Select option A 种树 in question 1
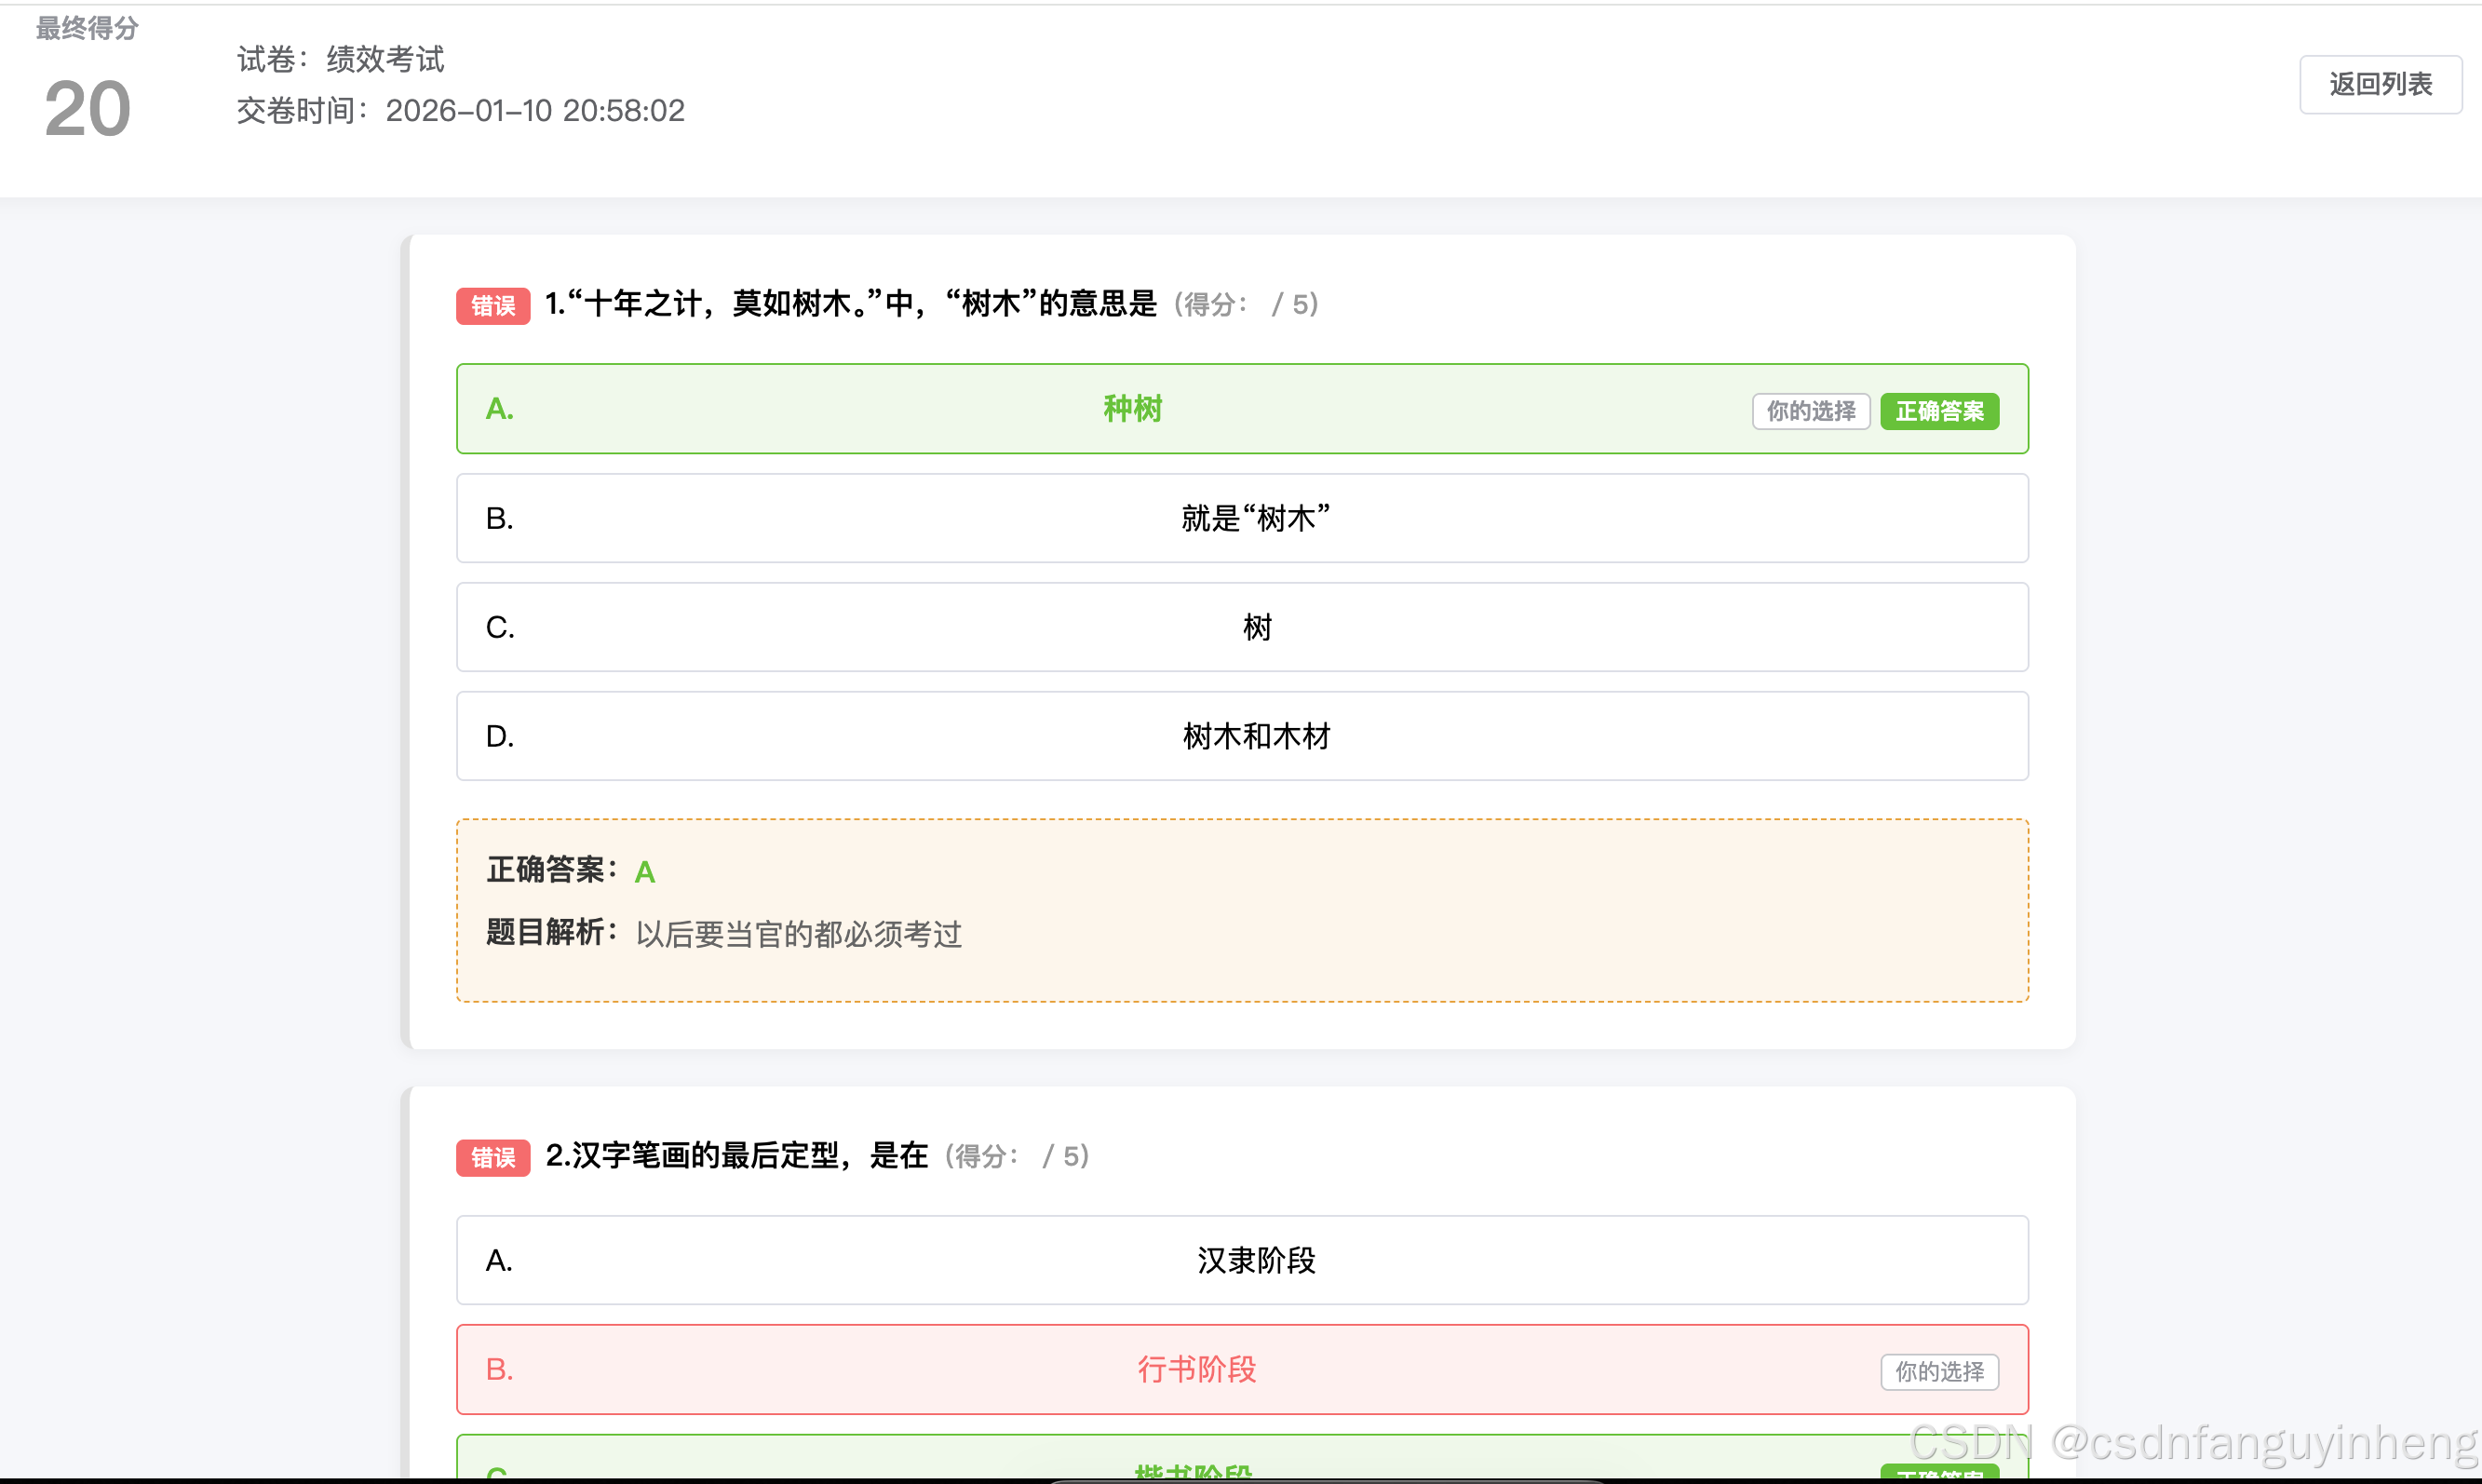This screenshot has height=1484, width=2482. (x=1131, y=409)
